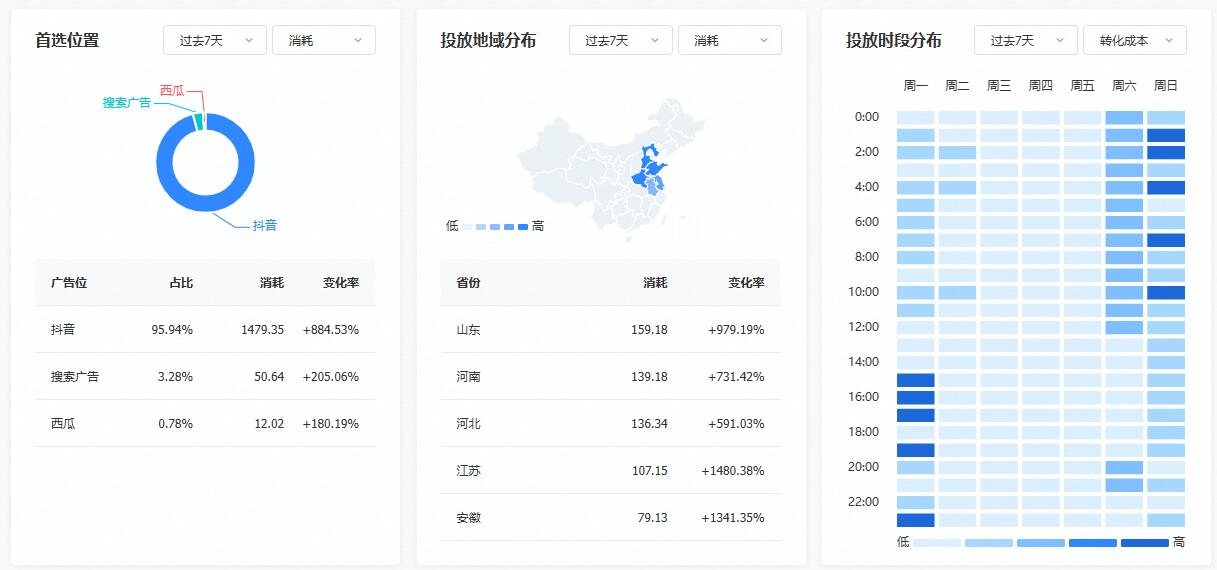Click the 西瓜 donut chart label
The height and width of the screenshot is (570, 1217).
[x=172, y=91]
